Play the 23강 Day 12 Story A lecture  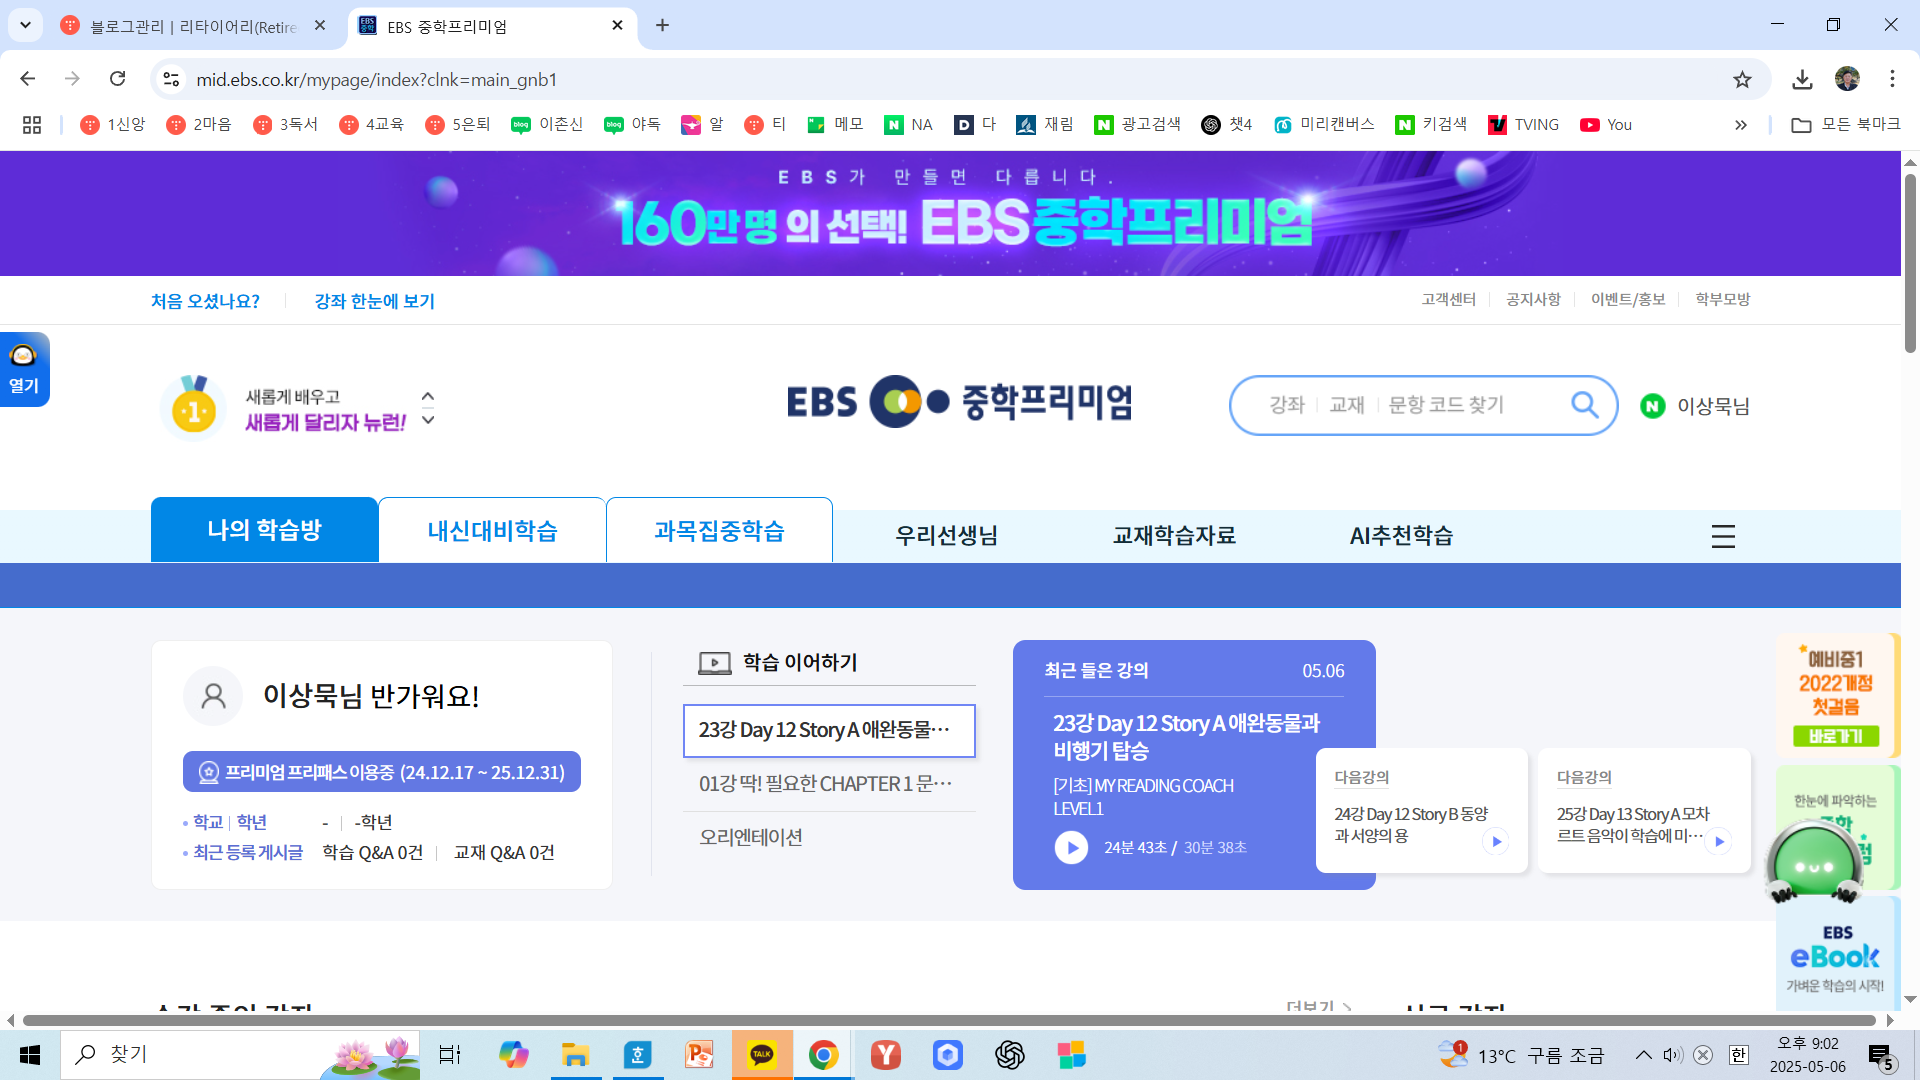[x=1071, y=847]
